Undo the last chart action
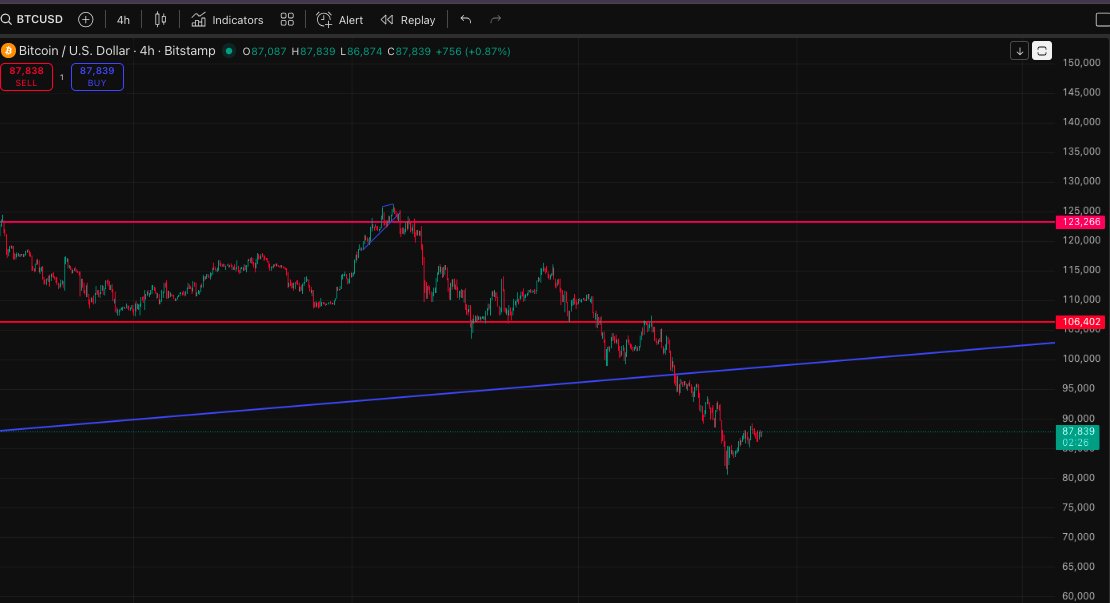 click(x=466, y=20)
